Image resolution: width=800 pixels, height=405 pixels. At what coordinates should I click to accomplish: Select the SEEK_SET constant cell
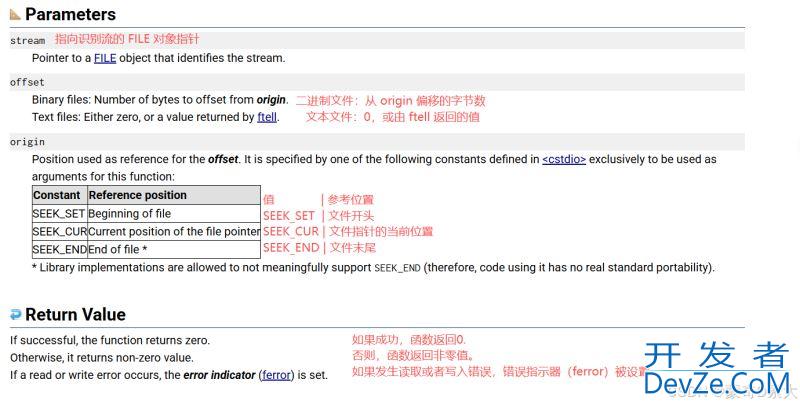coord(59,213)
